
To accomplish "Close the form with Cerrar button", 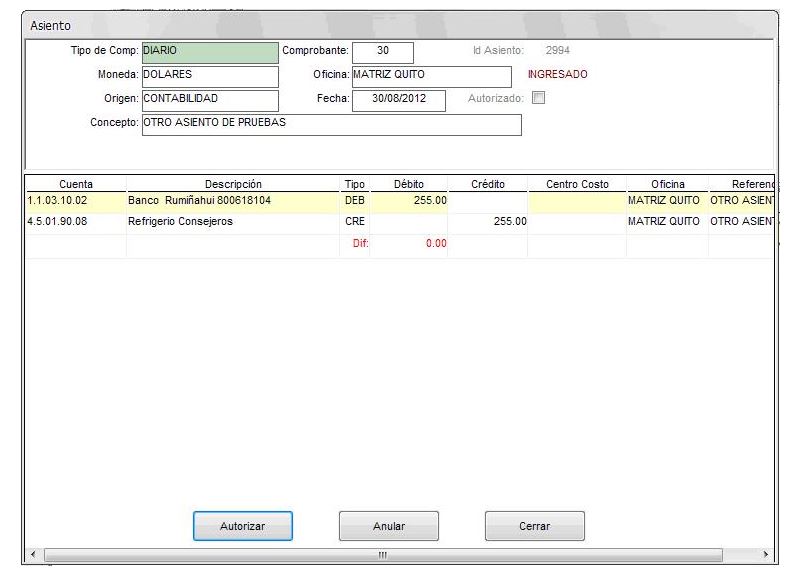I will click(x=534, y=526).
